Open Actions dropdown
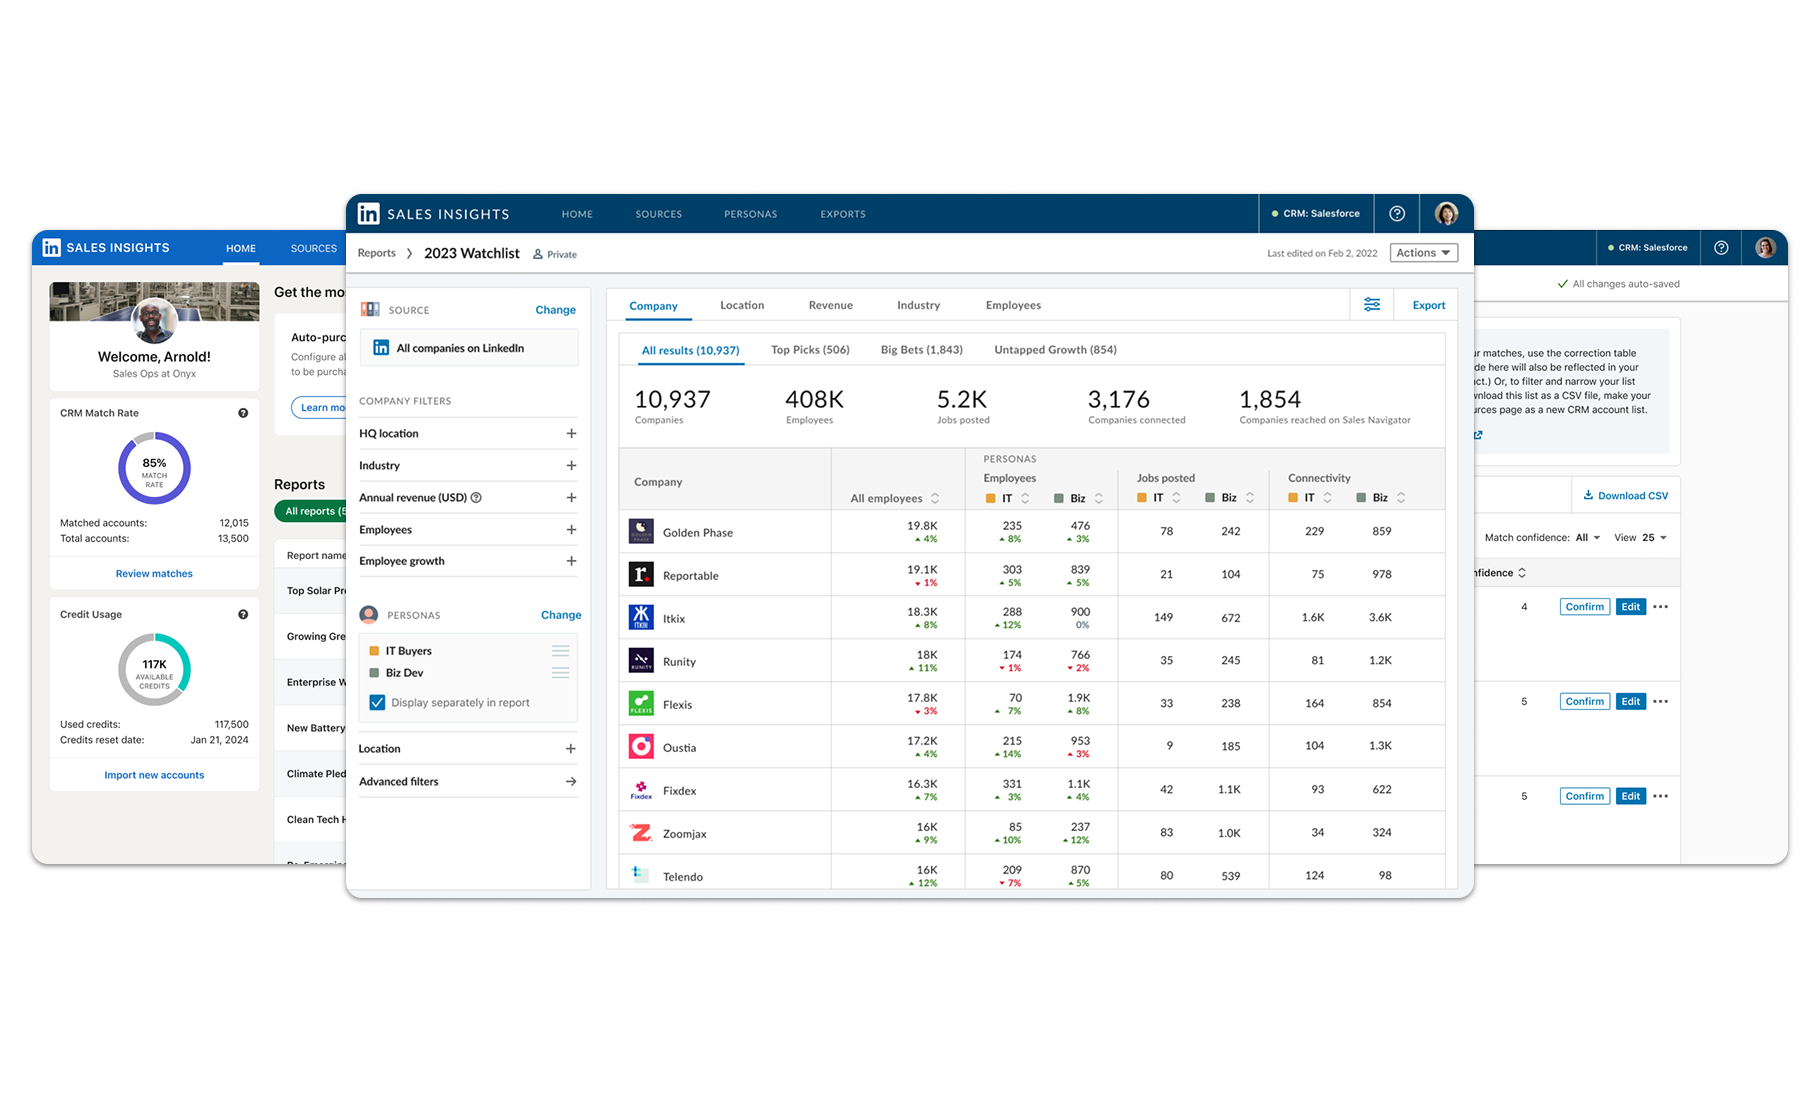The height and width of the screenshot is (1100, 1820). [1423, 253]
